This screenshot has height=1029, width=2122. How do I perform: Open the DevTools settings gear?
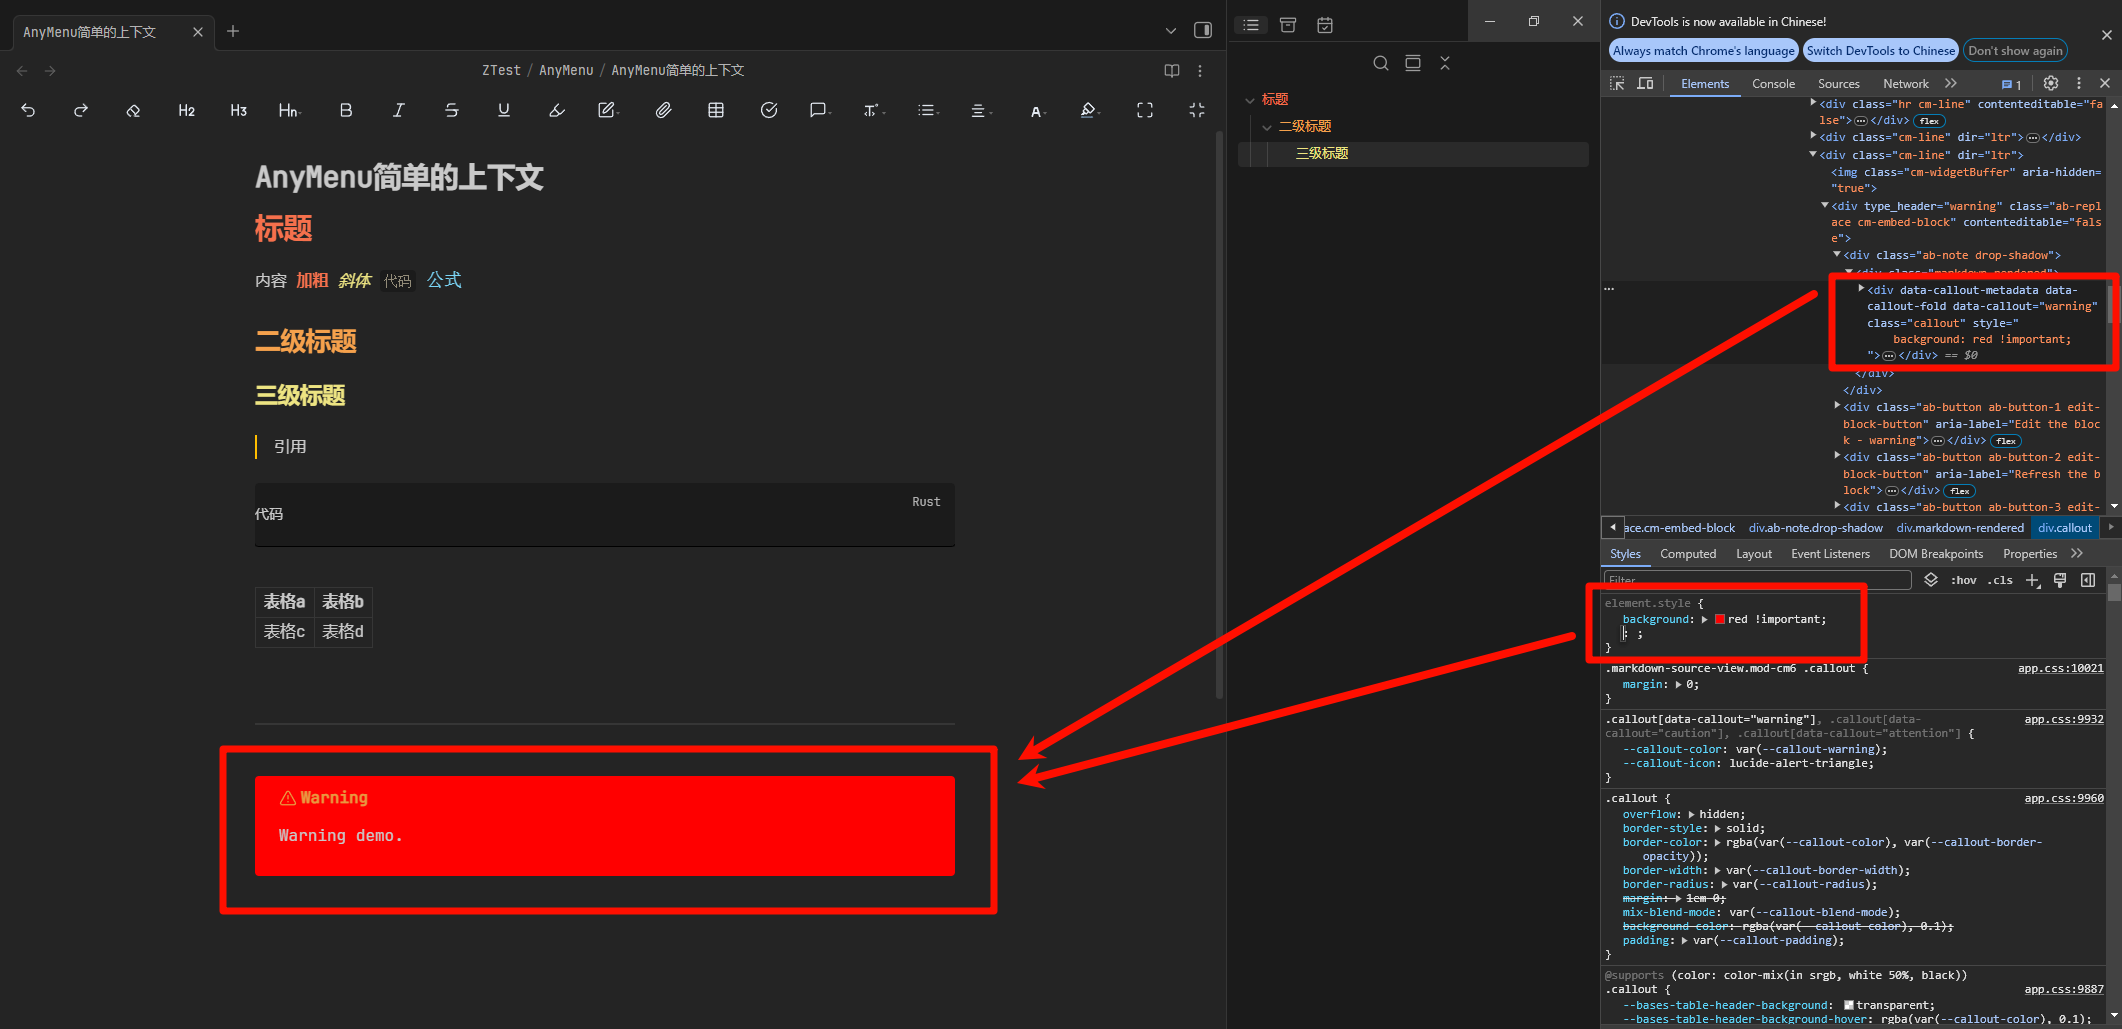click(2050, 83)
